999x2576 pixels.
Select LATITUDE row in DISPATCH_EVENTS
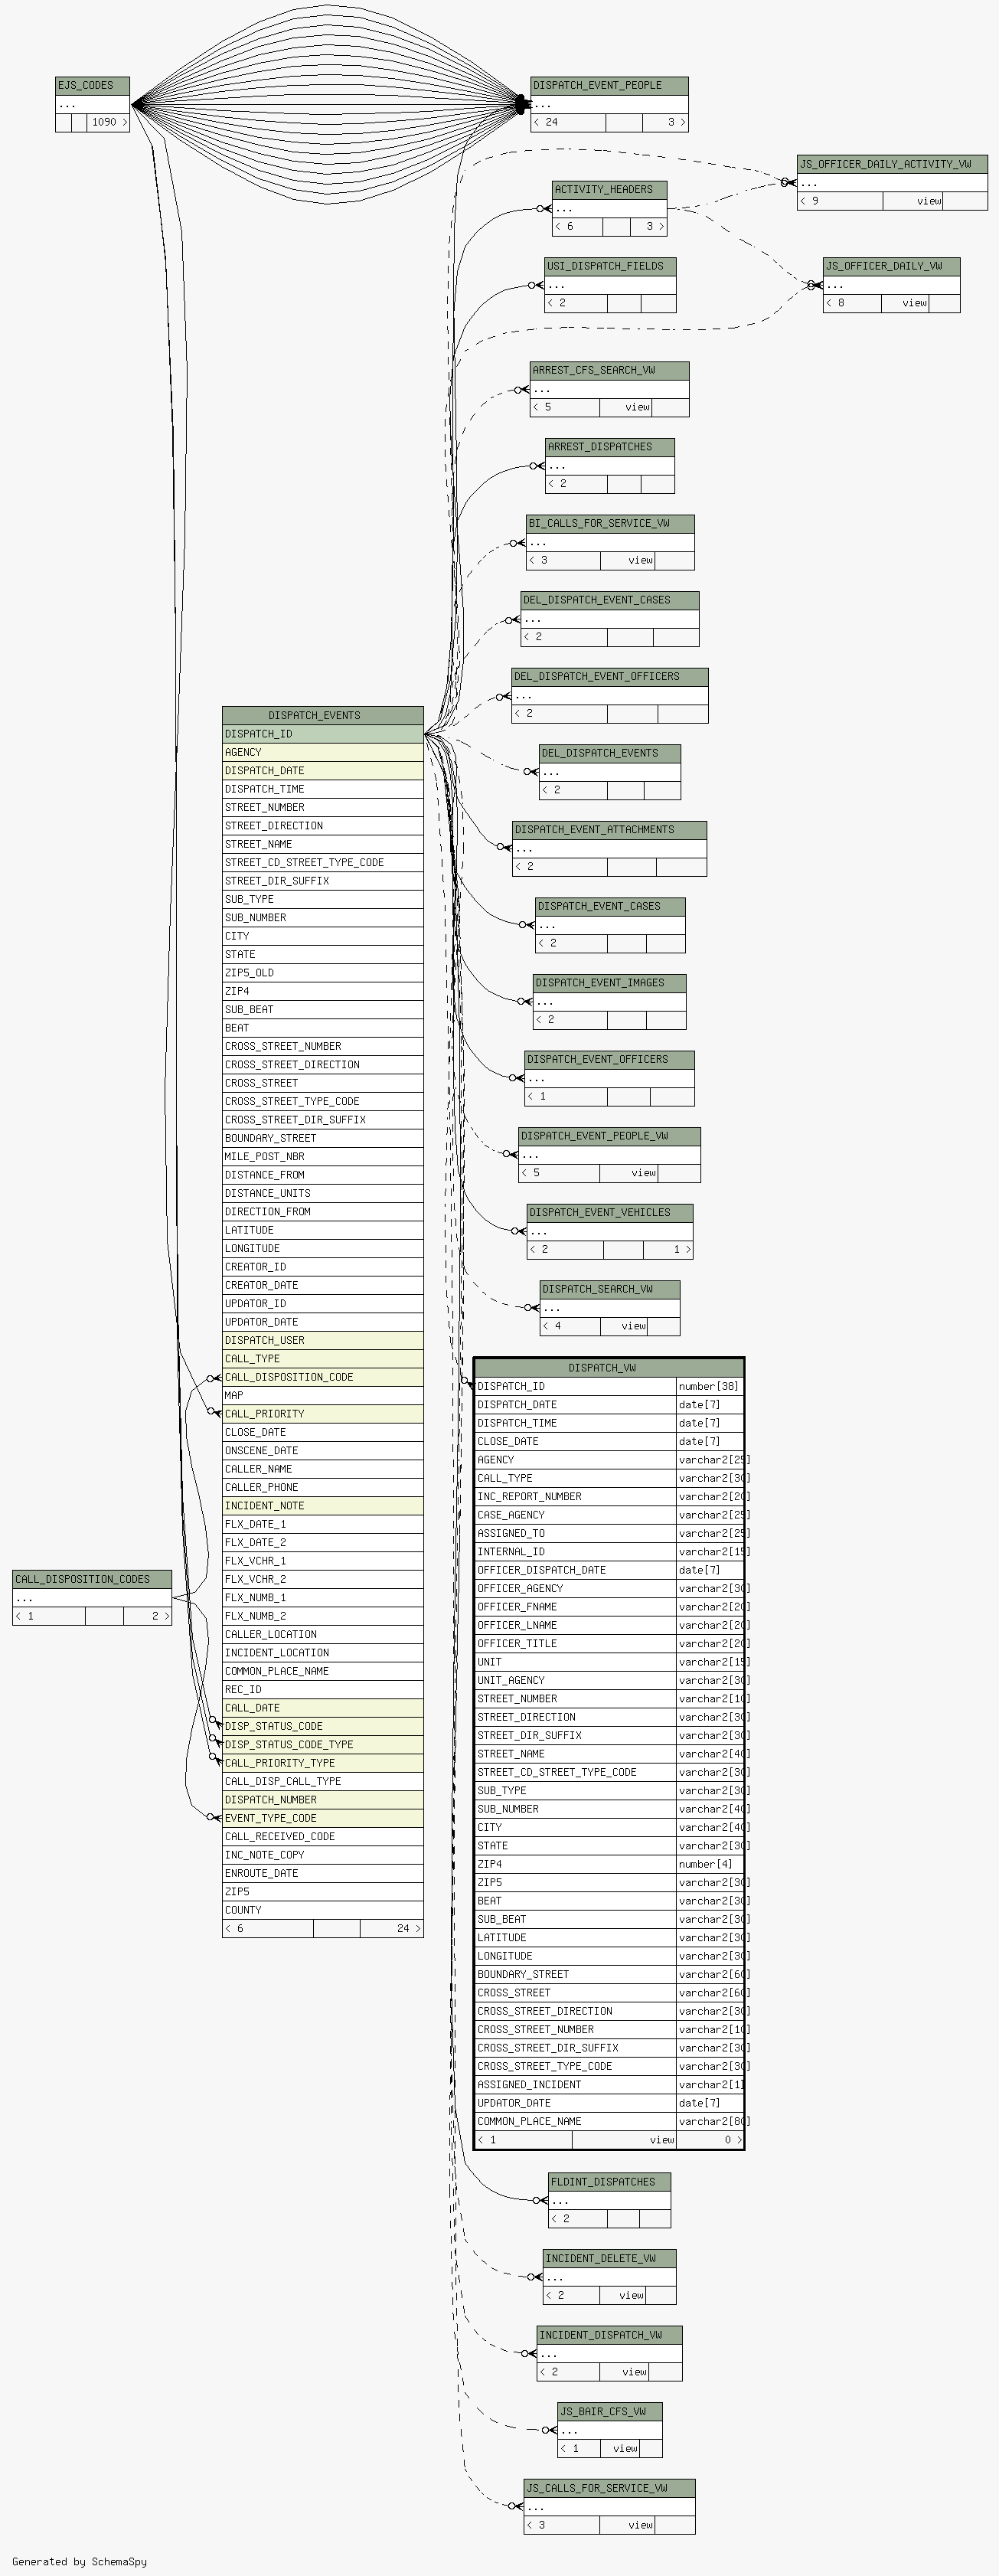(323, 1231)
